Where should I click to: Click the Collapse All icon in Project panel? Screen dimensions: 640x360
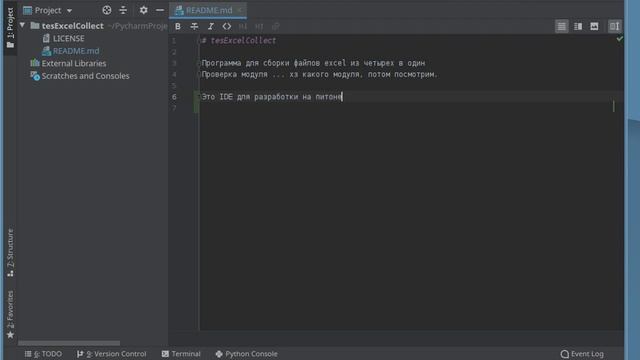123,10
